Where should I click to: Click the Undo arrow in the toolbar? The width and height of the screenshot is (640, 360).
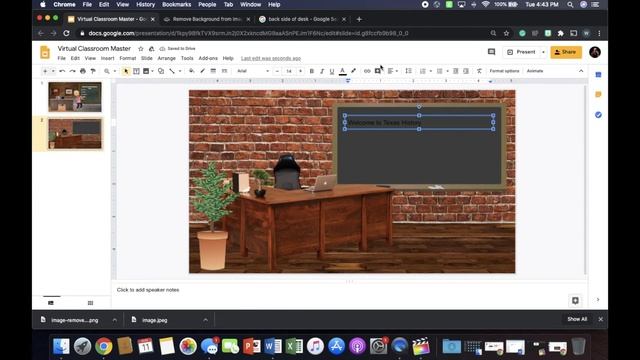coord(62,71)
